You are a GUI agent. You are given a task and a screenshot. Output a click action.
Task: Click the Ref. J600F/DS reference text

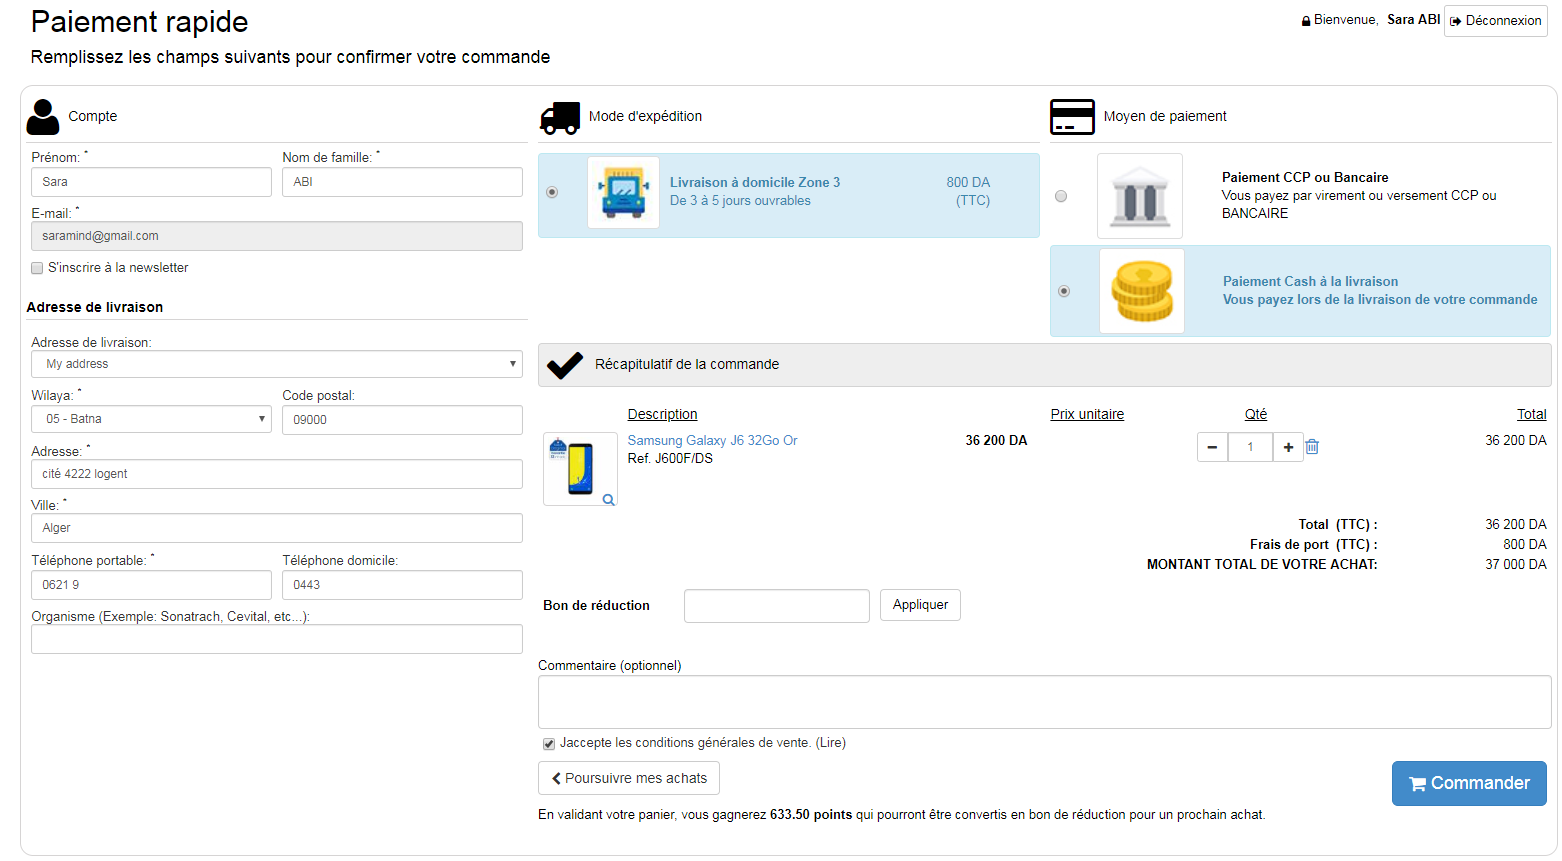click(670, 459)
